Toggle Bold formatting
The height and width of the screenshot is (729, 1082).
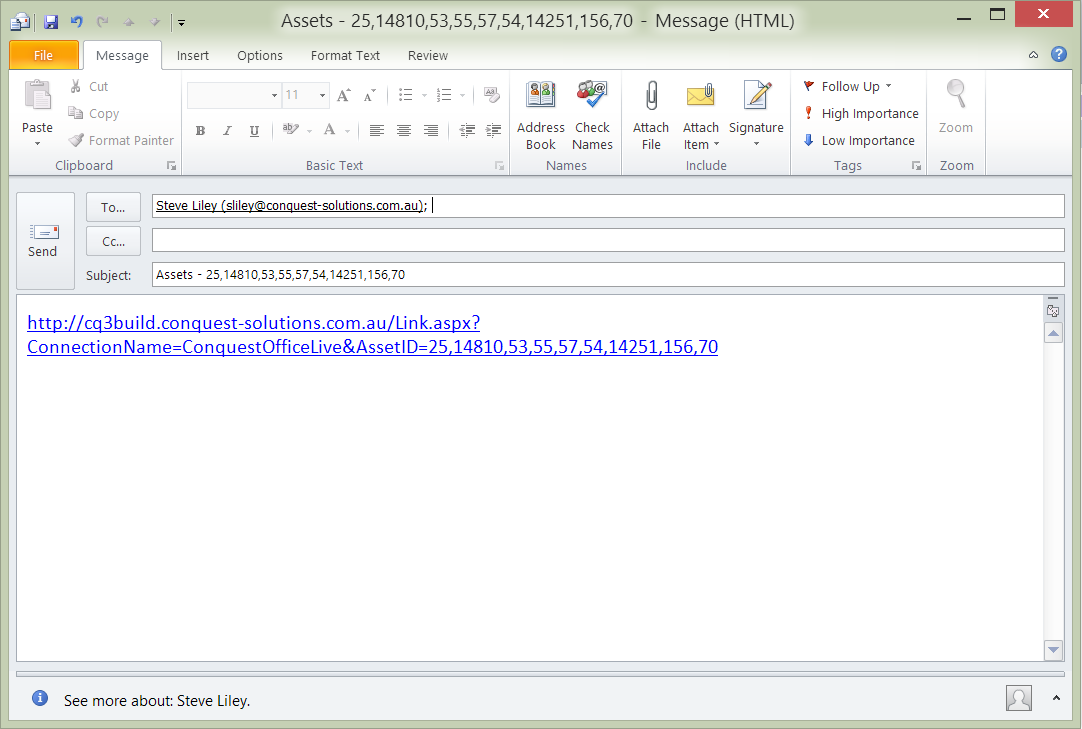200,130
